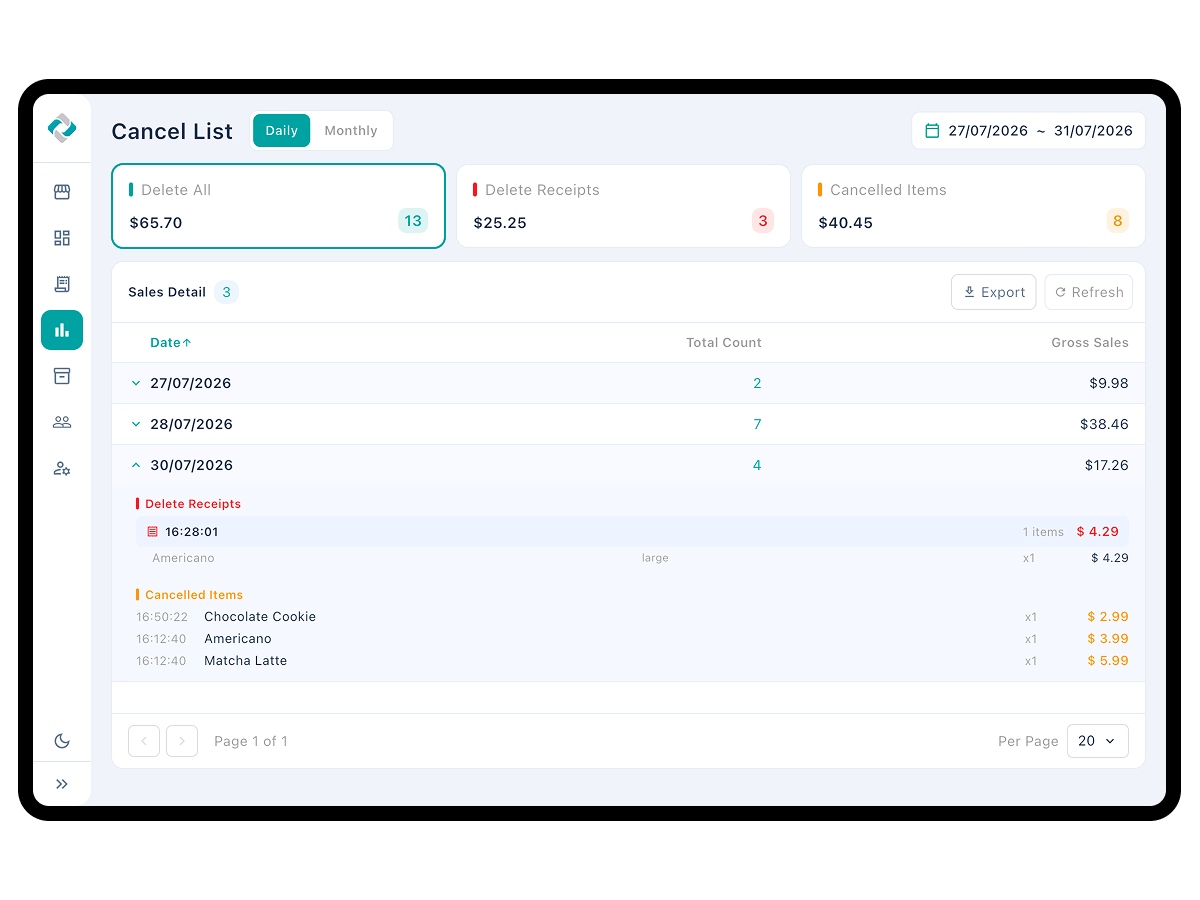1200x900 pixels.
Task: Select the Delete All summary card
Action: (x=279, y=206)
